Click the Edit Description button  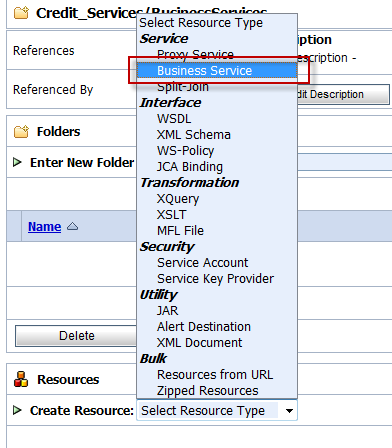pos(343,94)
